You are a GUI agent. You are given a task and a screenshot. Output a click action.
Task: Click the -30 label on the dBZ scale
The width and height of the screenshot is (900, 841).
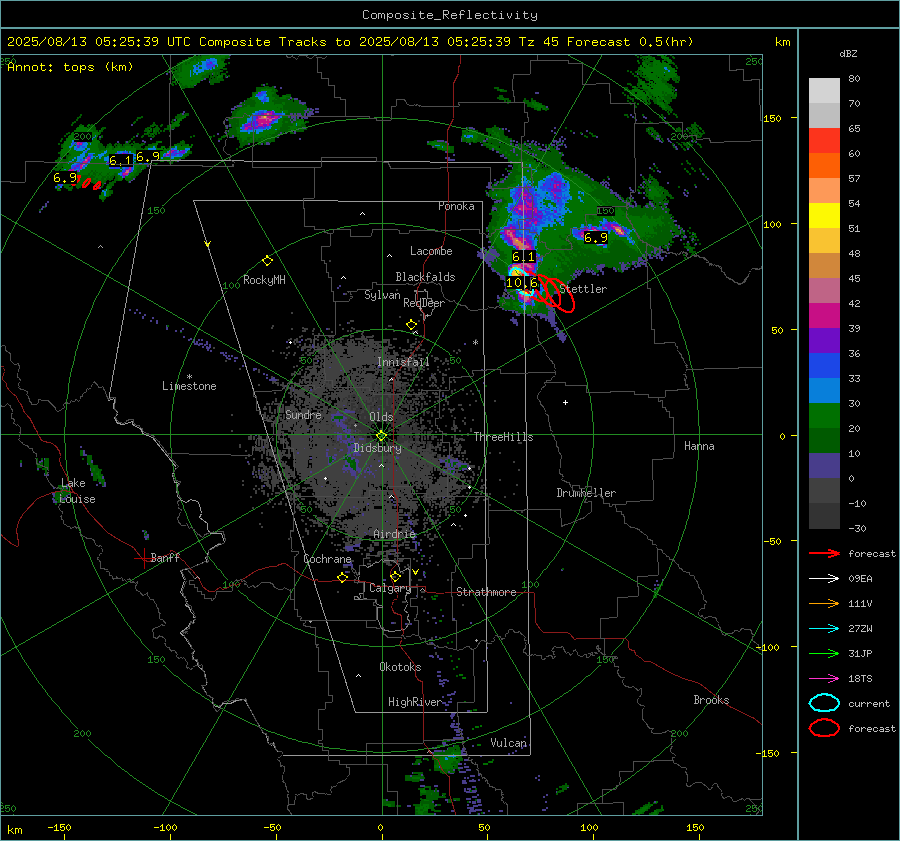tap(857, 529)
